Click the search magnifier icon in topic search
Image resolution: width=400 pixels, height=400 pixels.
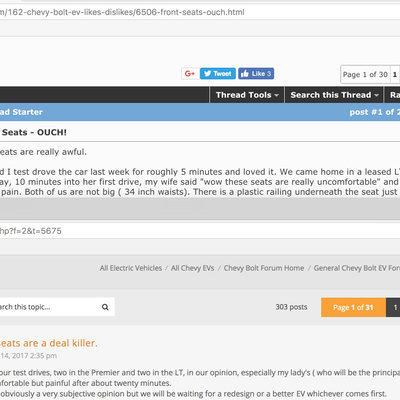[105, 307]
